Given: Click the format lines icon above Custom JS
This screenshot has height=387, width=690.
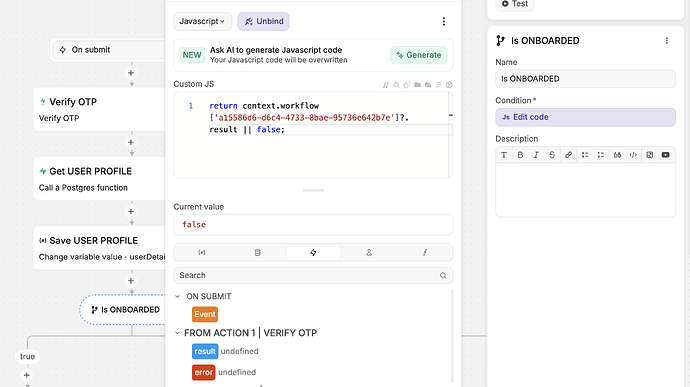Looking at the screenshot, I should tap(438, 85).
